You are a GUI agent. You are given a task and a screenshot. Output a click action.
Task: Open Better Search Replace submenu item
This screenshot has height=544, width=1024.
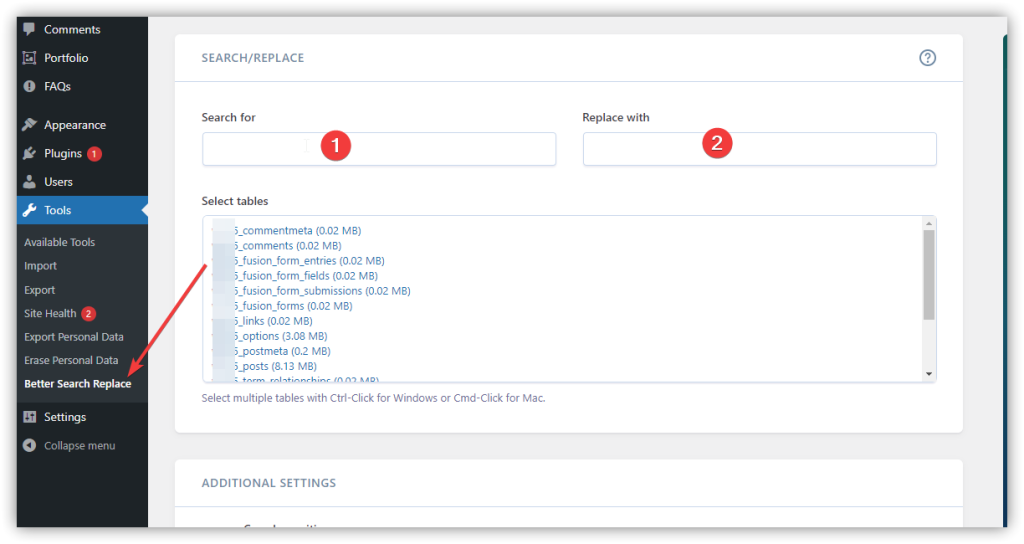(x=77, y=384)
